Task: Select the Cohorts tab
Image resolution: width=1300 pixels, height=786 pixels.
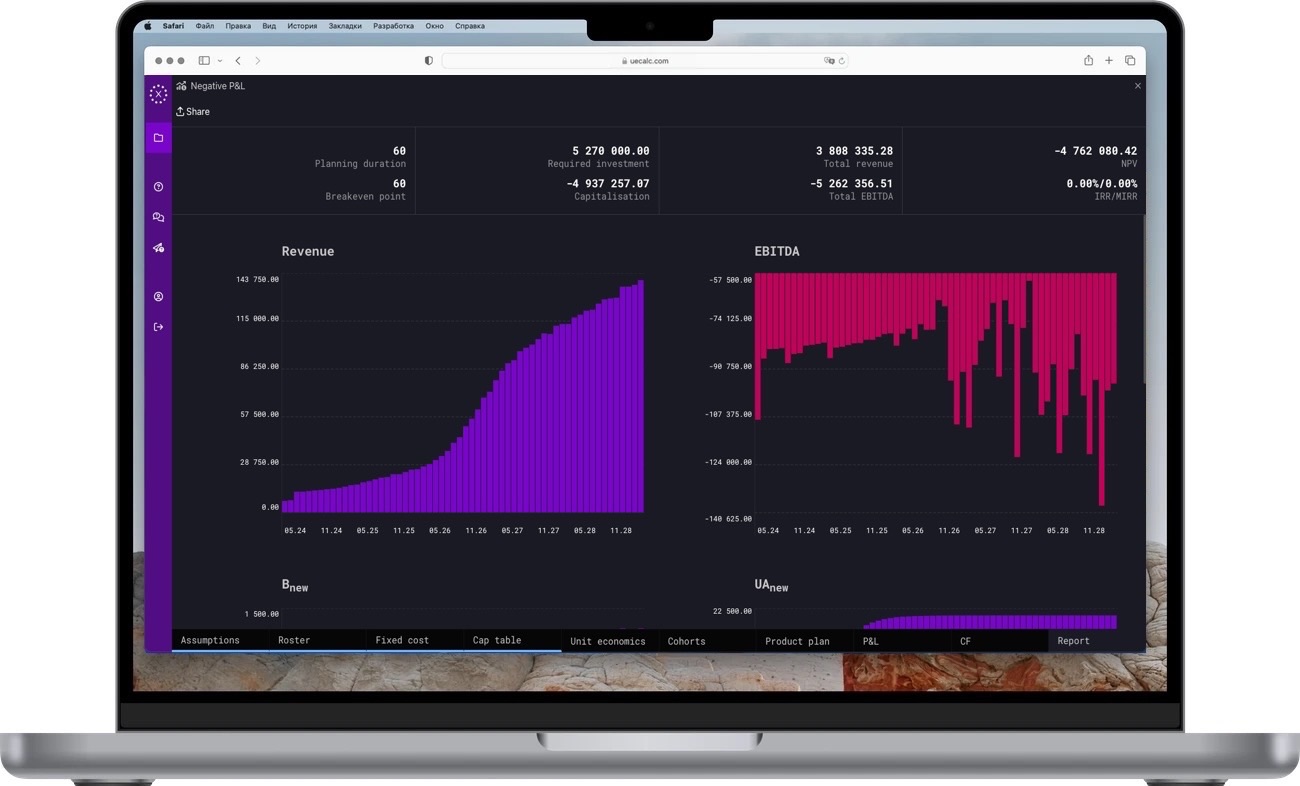Action: pos(686,641)
